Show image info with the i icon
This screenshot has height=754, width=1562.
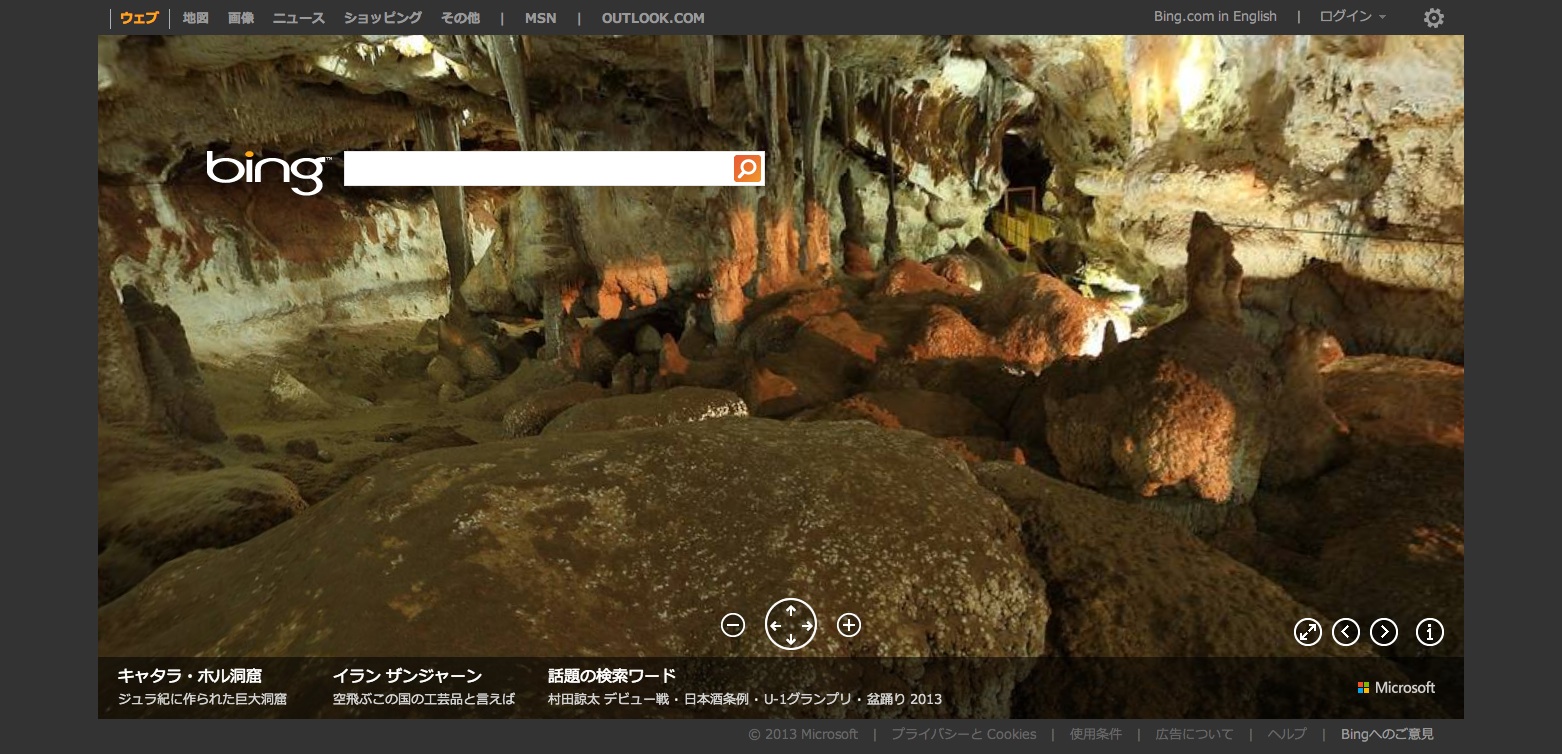(x=1430, y=632)
